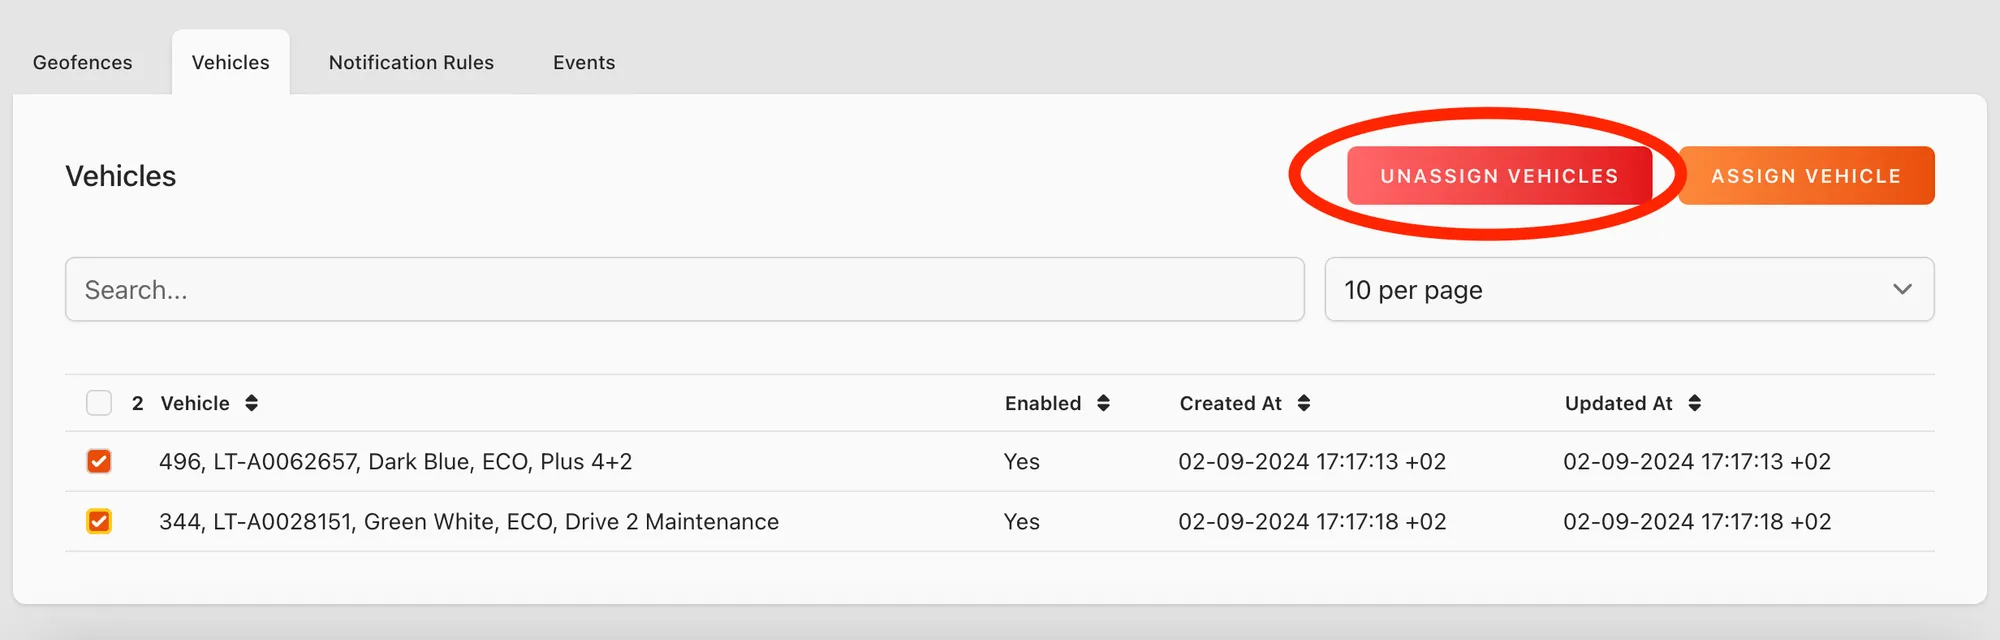Sort by Enabled column arrows

(x=1104, y=403)
